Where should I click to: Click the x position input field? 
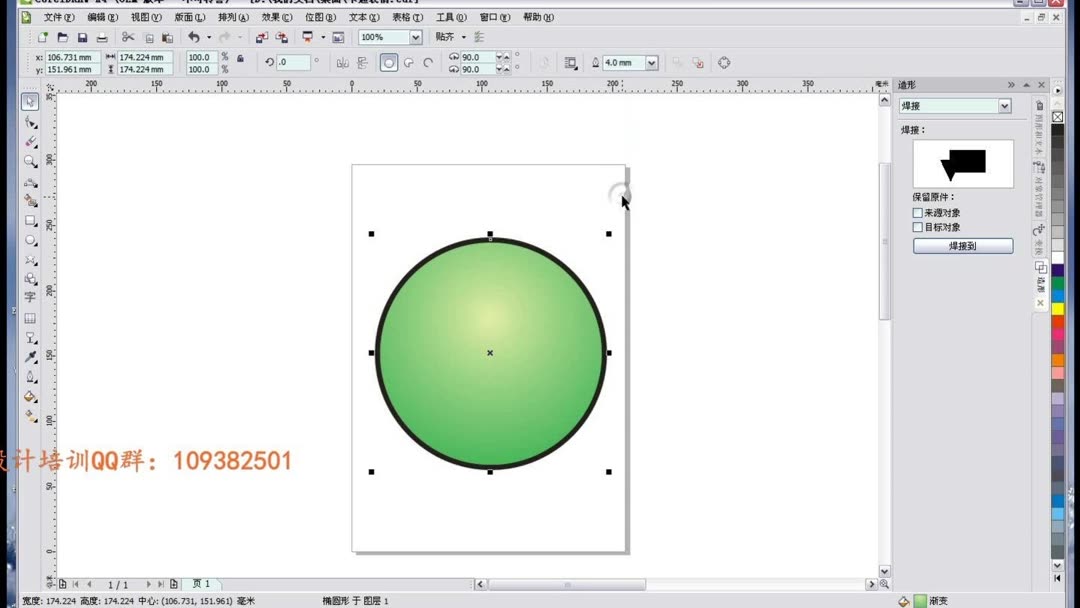tap(70, 57)
